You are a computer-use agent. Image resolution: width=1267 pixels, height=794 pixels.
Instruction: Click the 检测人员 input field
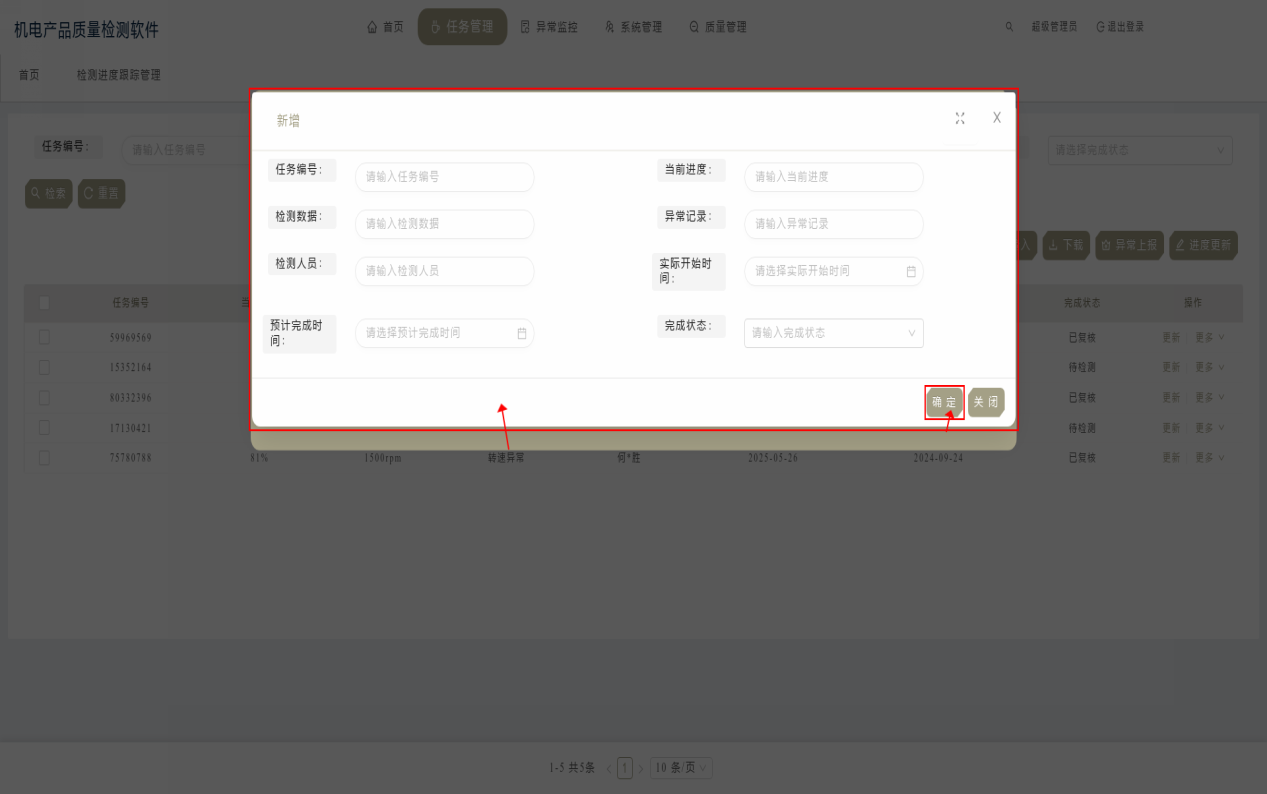[x=444, y=271]
